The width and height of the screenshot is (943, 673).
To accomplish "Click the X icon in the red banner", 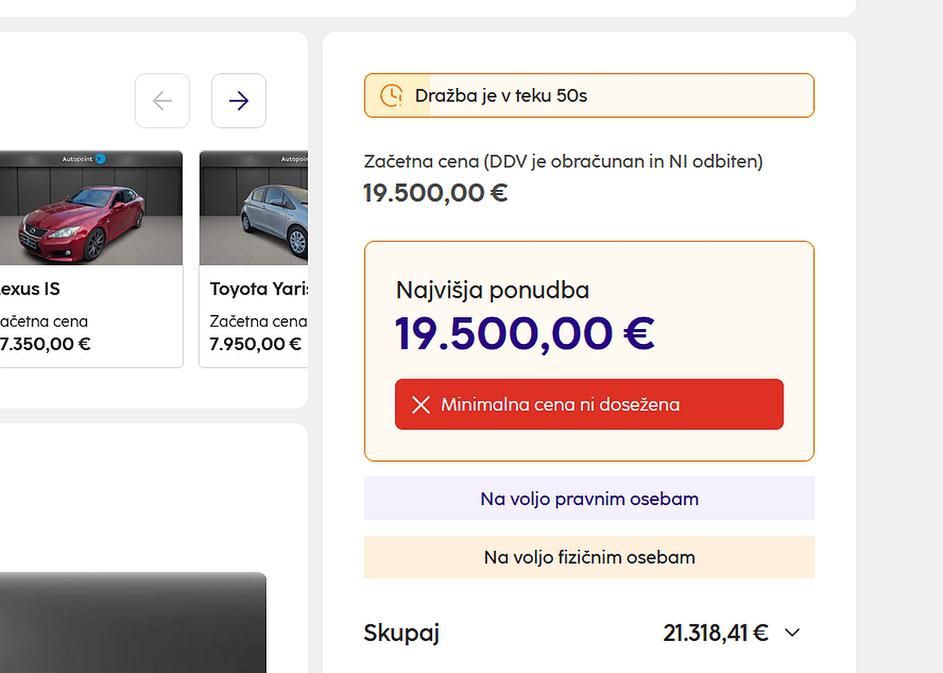I will tap(421, 404).
